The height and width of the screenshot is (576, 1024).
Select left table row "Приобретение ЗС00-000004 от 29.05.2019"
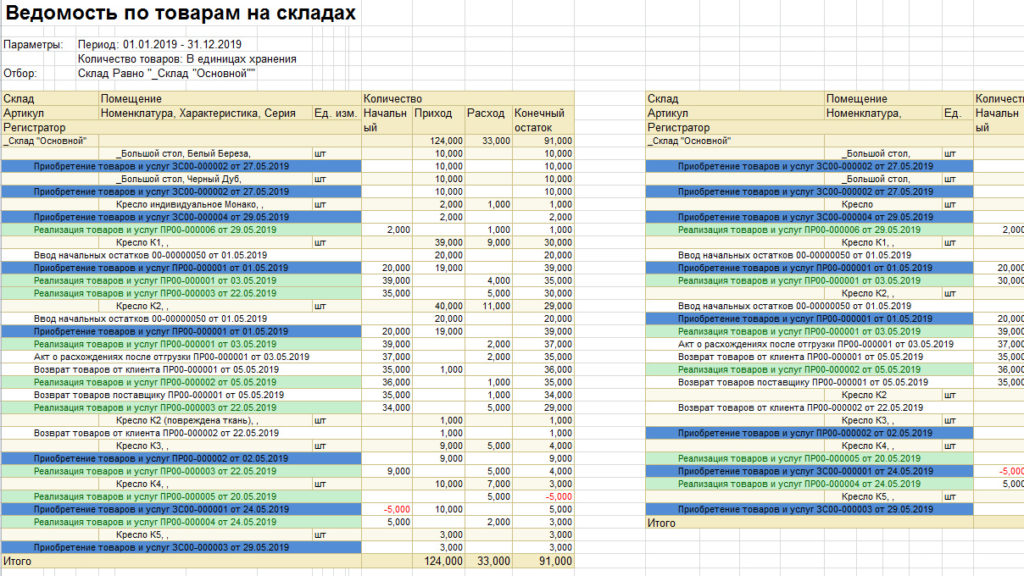[x=182, y=217]
